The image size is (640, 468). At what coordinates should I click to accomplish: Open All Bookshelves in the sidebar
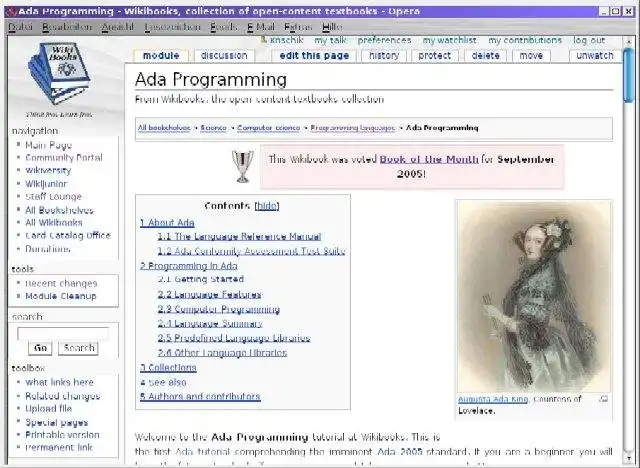pos(59,211)
